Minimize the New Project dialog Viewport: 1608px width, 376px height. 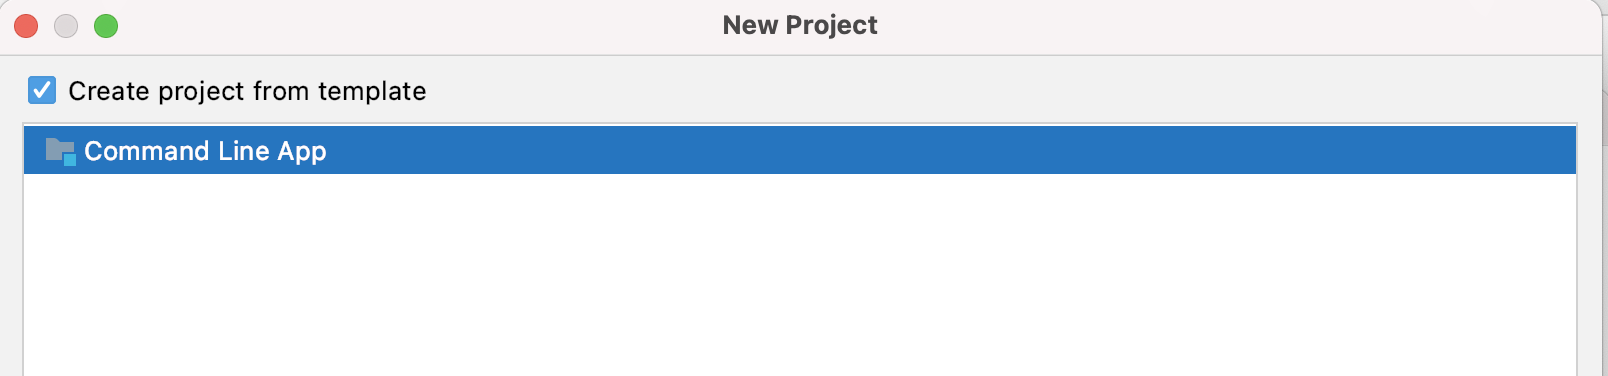(66, 26)
